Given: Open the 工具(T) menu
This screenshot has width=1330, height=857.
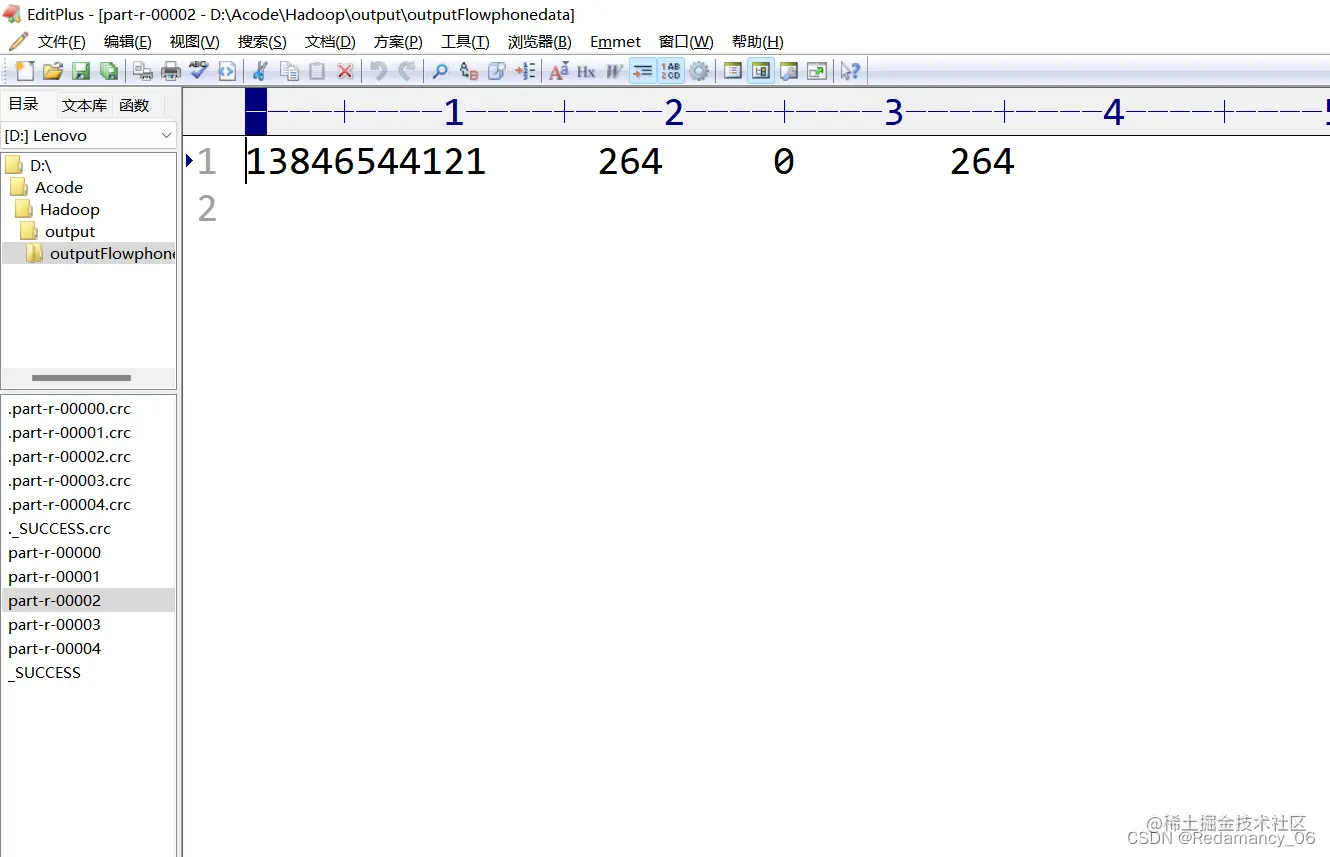Looking at the screenshot, I should point(465,42).
